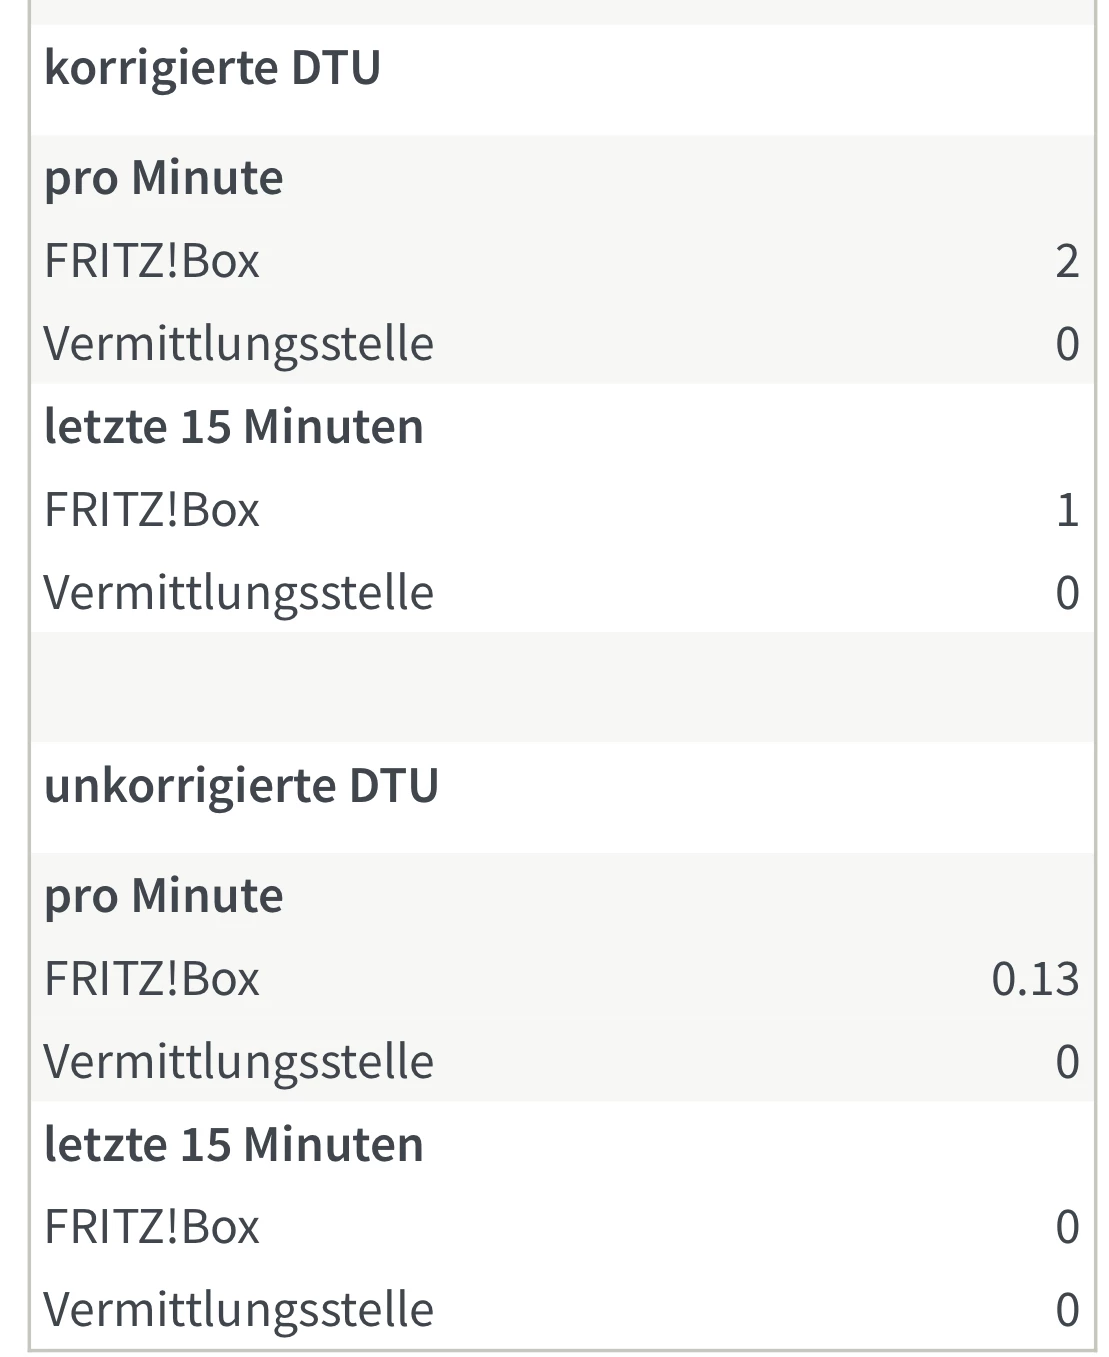Viewport: 1109px width, 1357px height.
Task: Click the "korrigierte DTU" section heading
Action: click(x=212, y=68)
